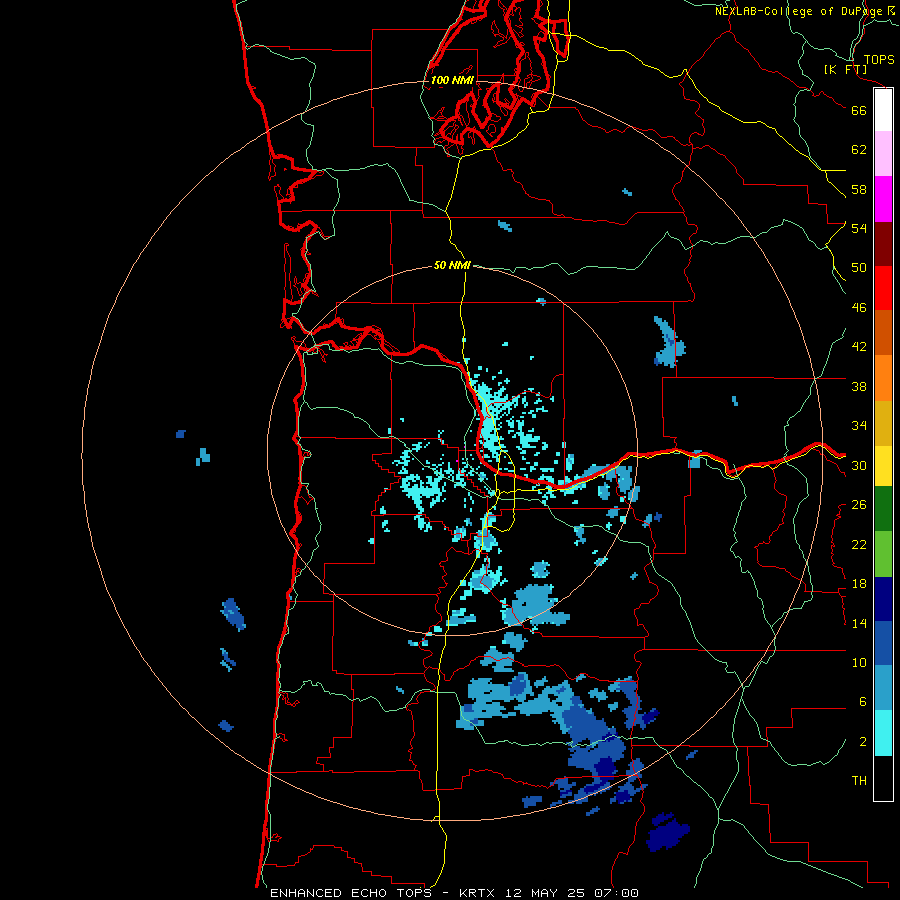
Task: Click the dark green legend swatch
Action: point(883,509)
